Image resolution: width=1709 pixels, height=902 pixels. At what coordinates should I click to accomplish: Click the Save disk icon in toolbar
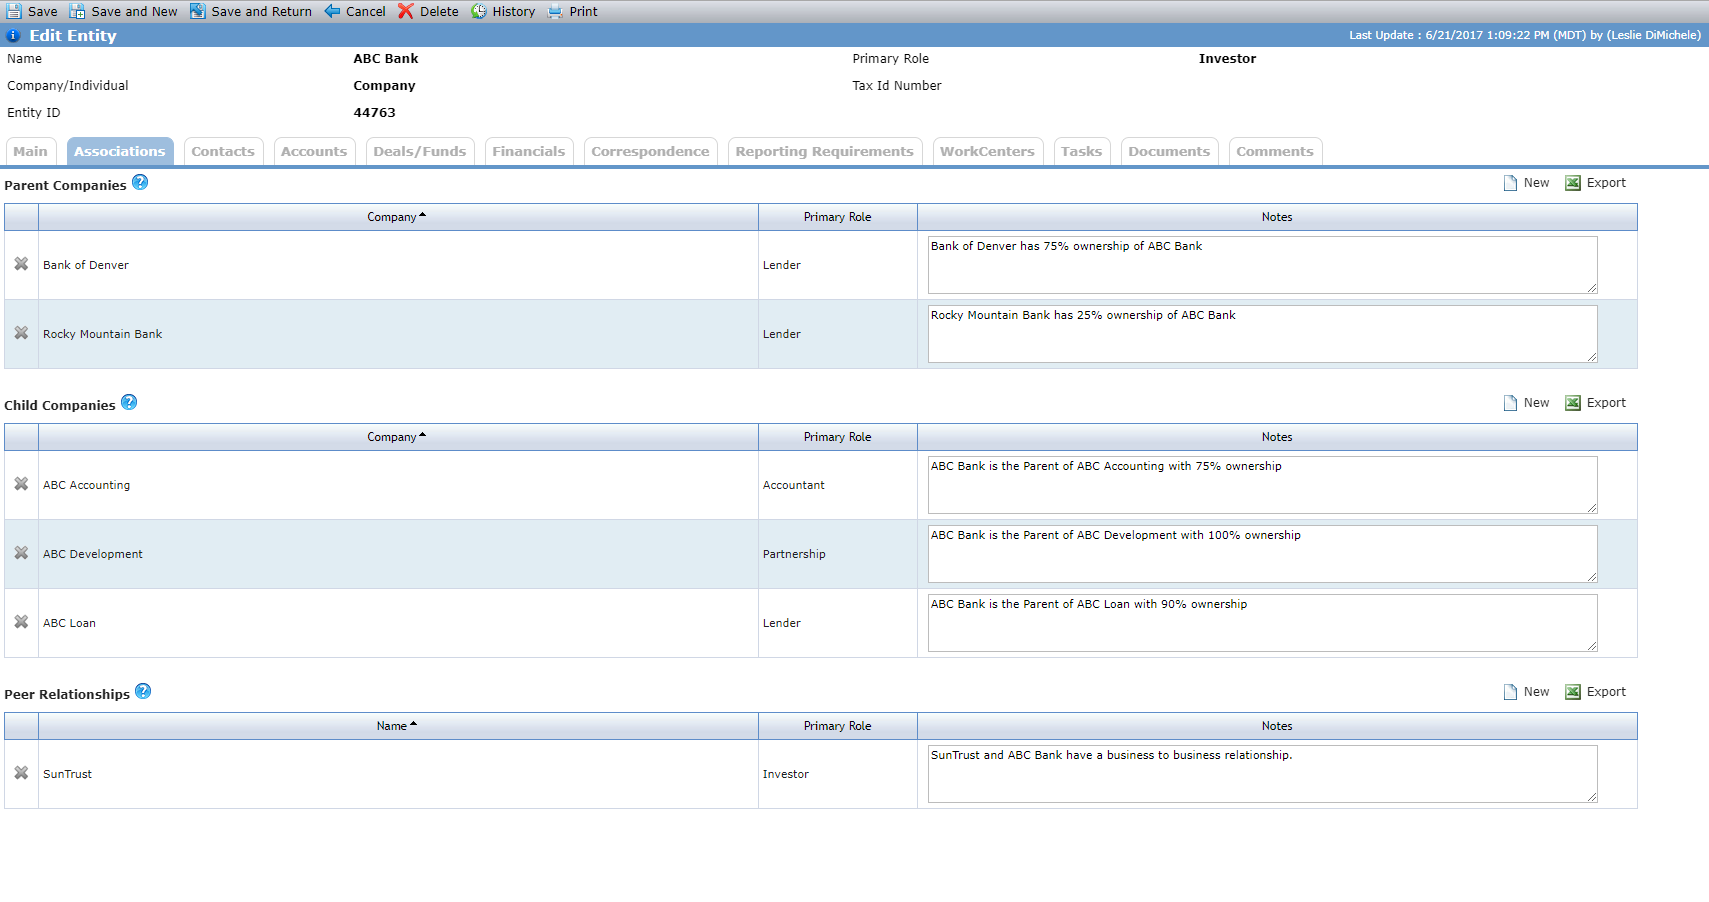click(14, 11)
